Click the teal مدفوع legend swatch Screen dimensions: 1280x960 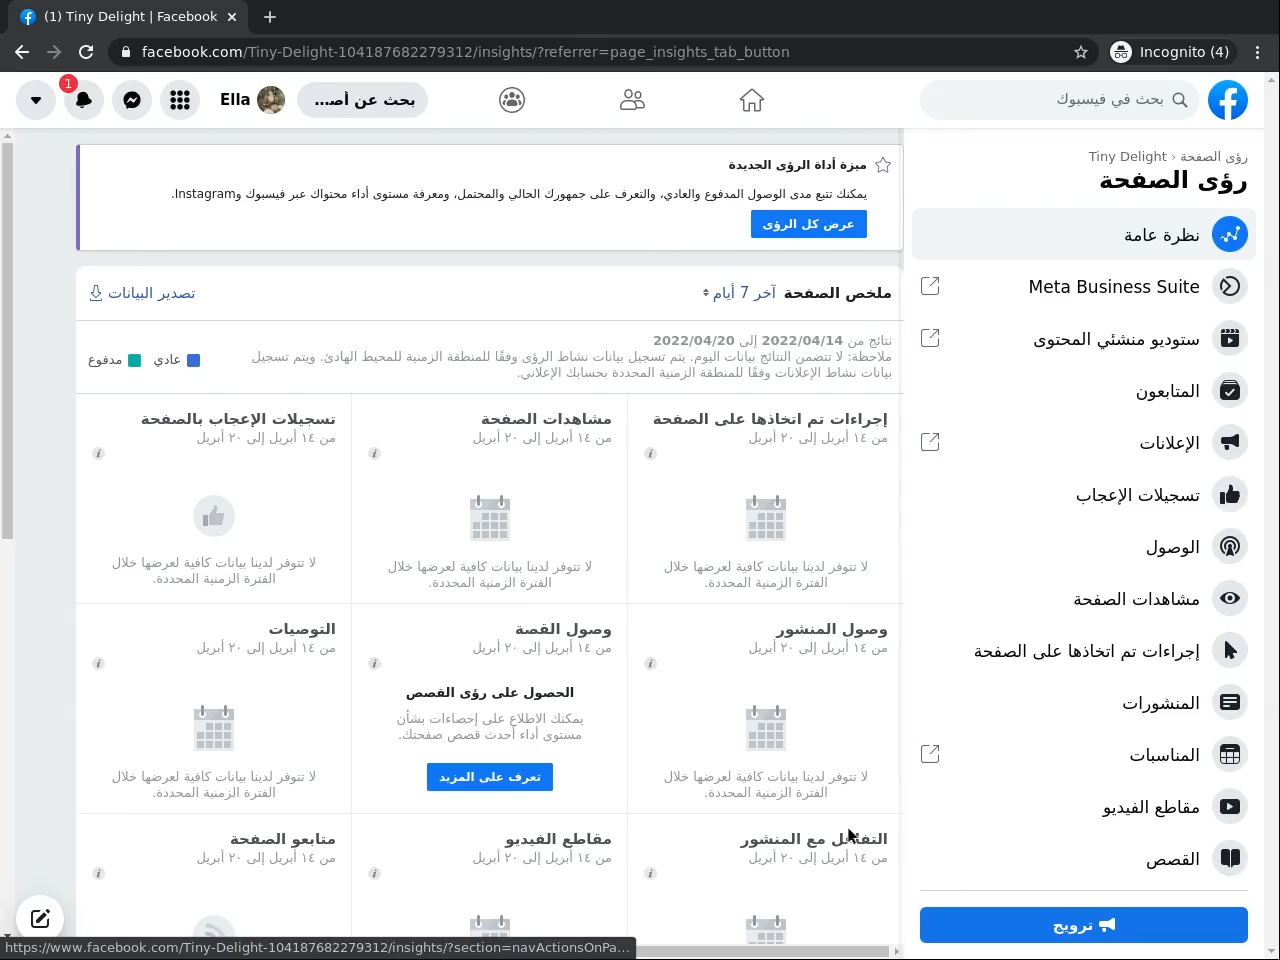pos(134,360)
